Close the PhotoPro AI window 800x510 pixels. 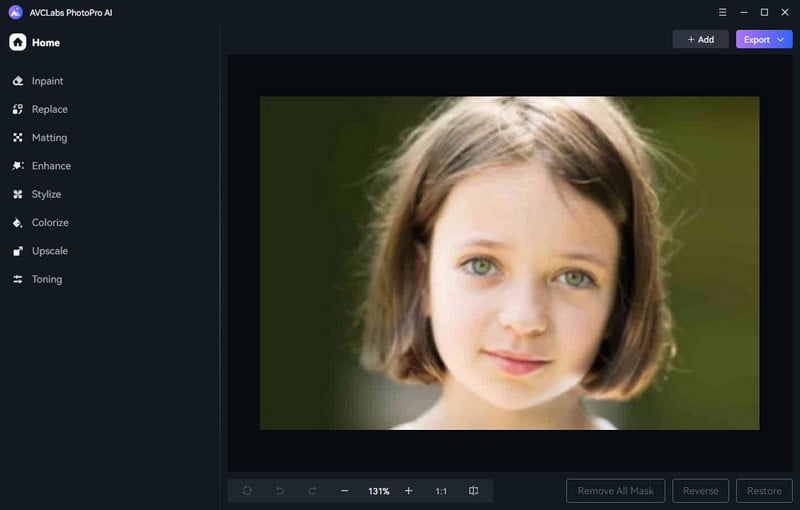point(785,12)
